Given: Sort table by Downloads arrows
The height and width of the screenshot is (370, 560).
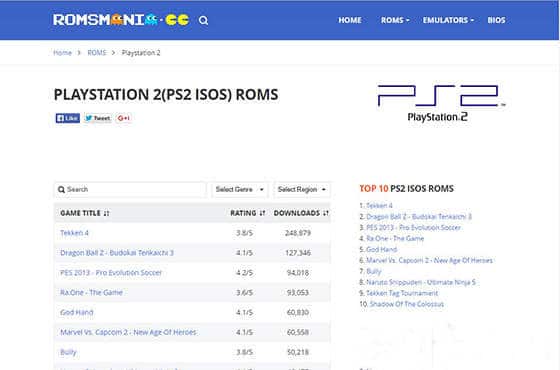Looking at the screenshot, I should pos(325,213).
